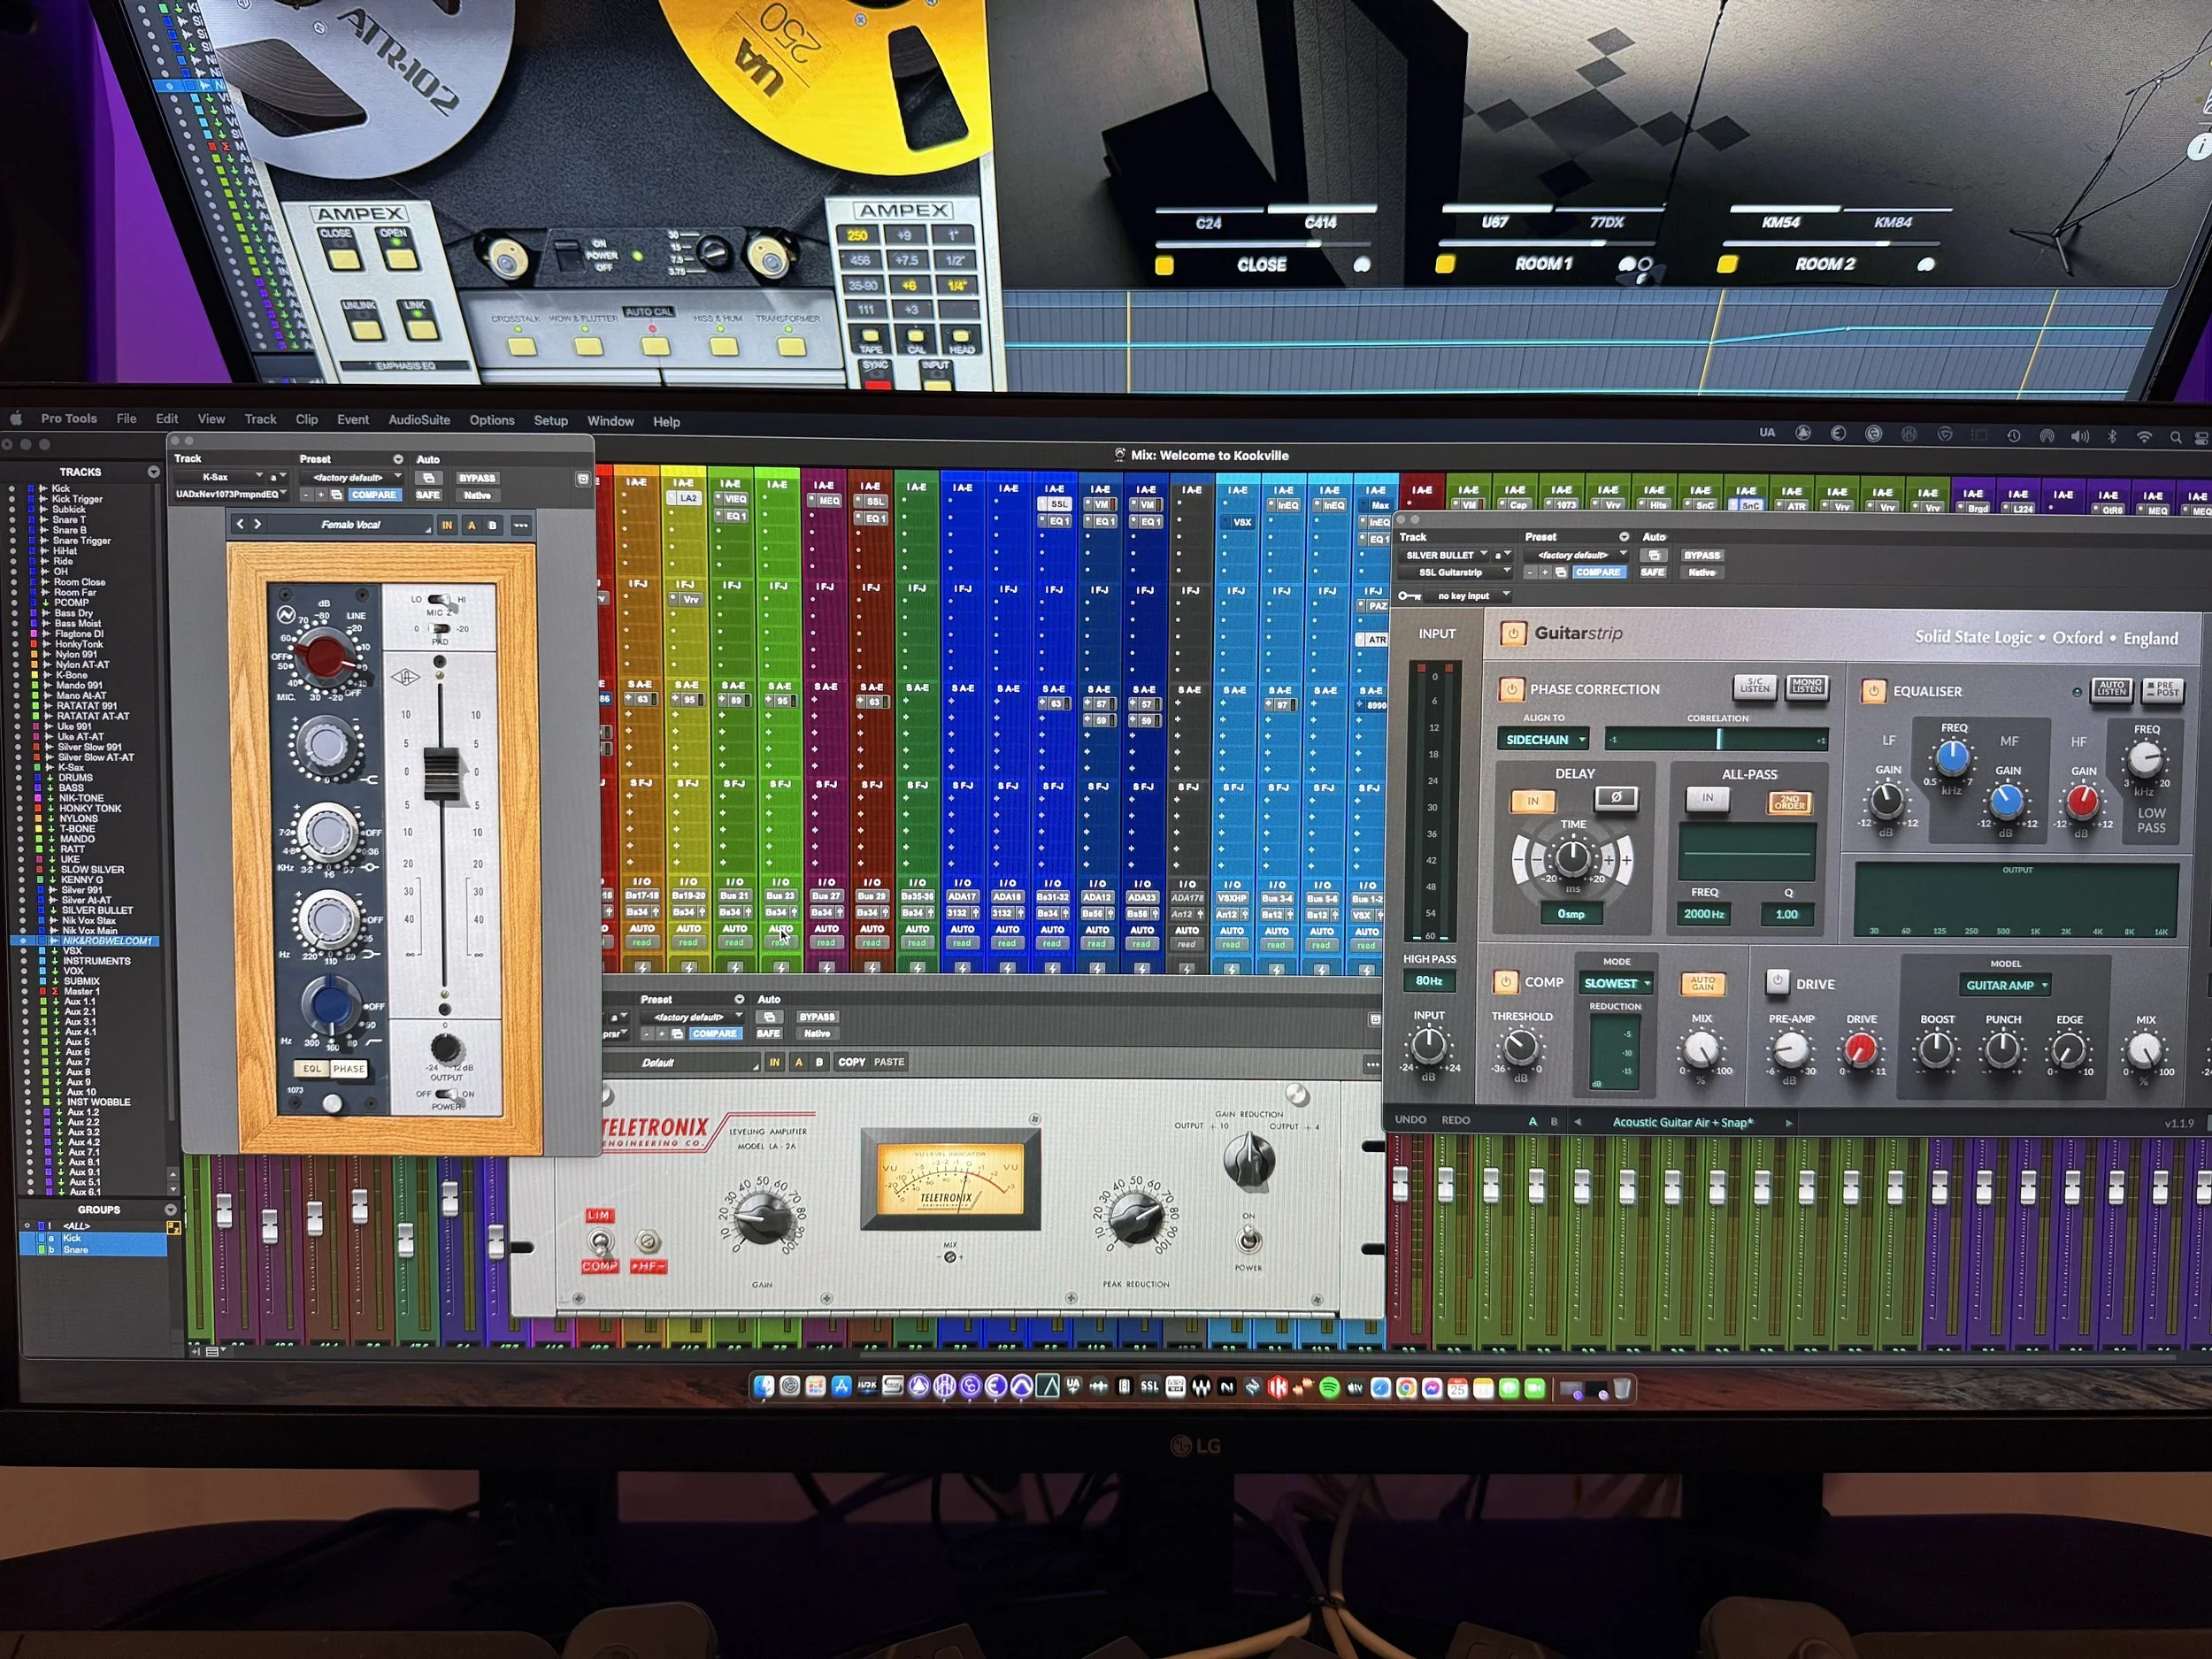
Task: Click UNDO in the Guitarstrip footer
Action: 1410,1120
